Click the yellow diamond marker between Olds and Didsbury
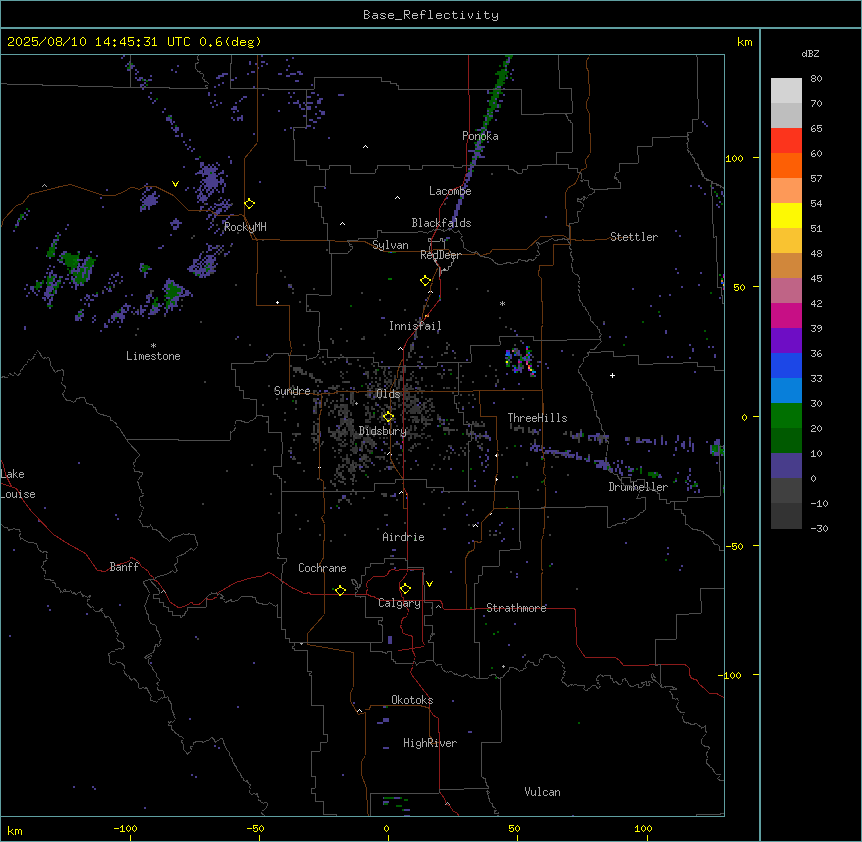Image resolution: width=862 pixels, height=842 pixels. click(x=388, y=417)
